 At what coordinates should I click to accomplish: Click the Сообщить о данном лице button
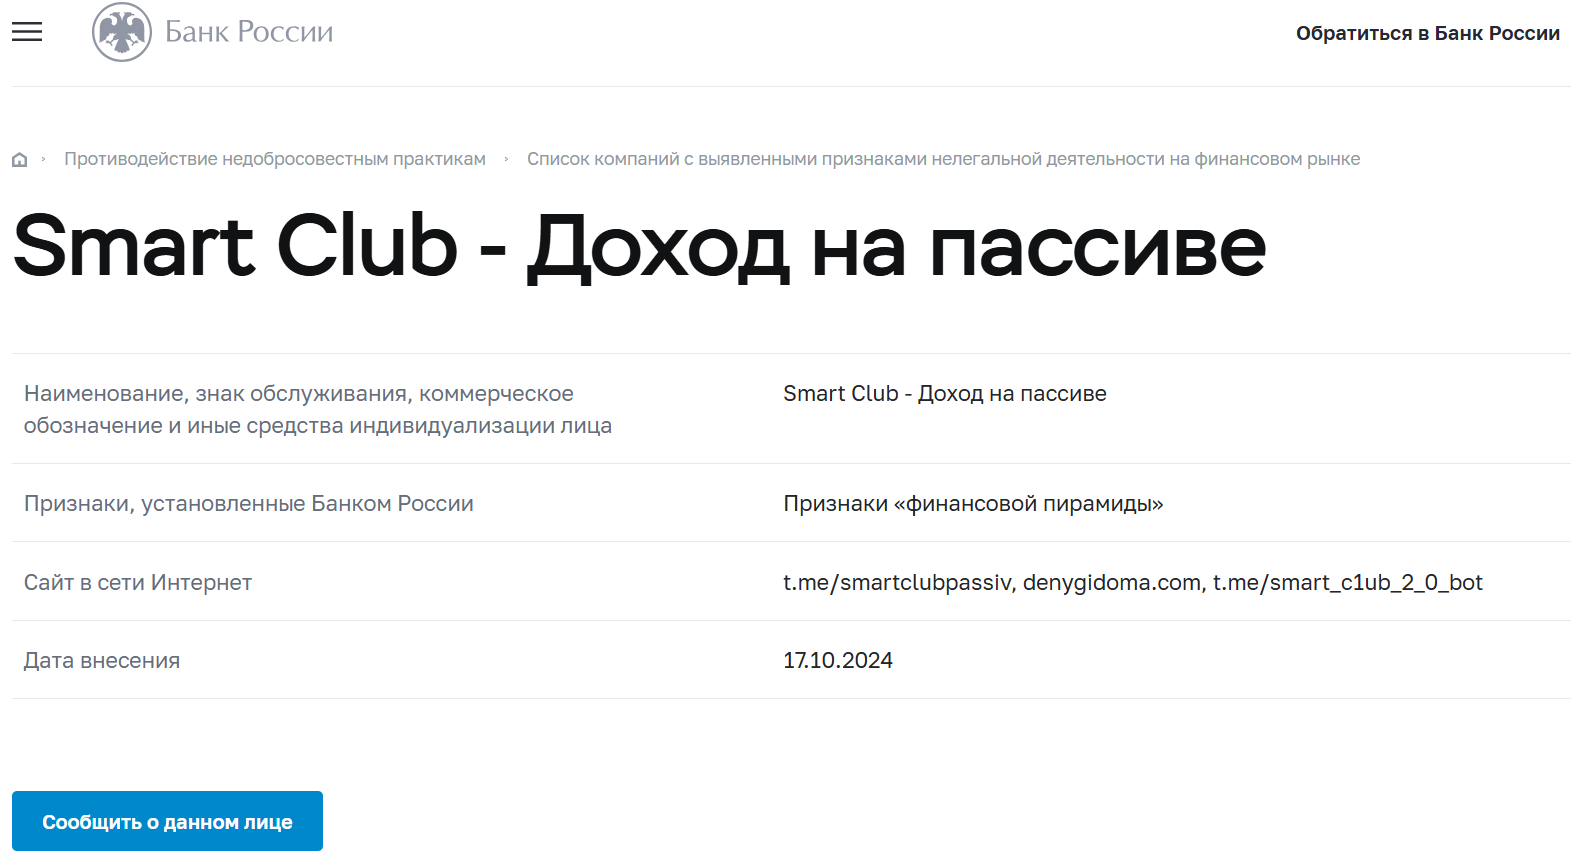(167, 821)
